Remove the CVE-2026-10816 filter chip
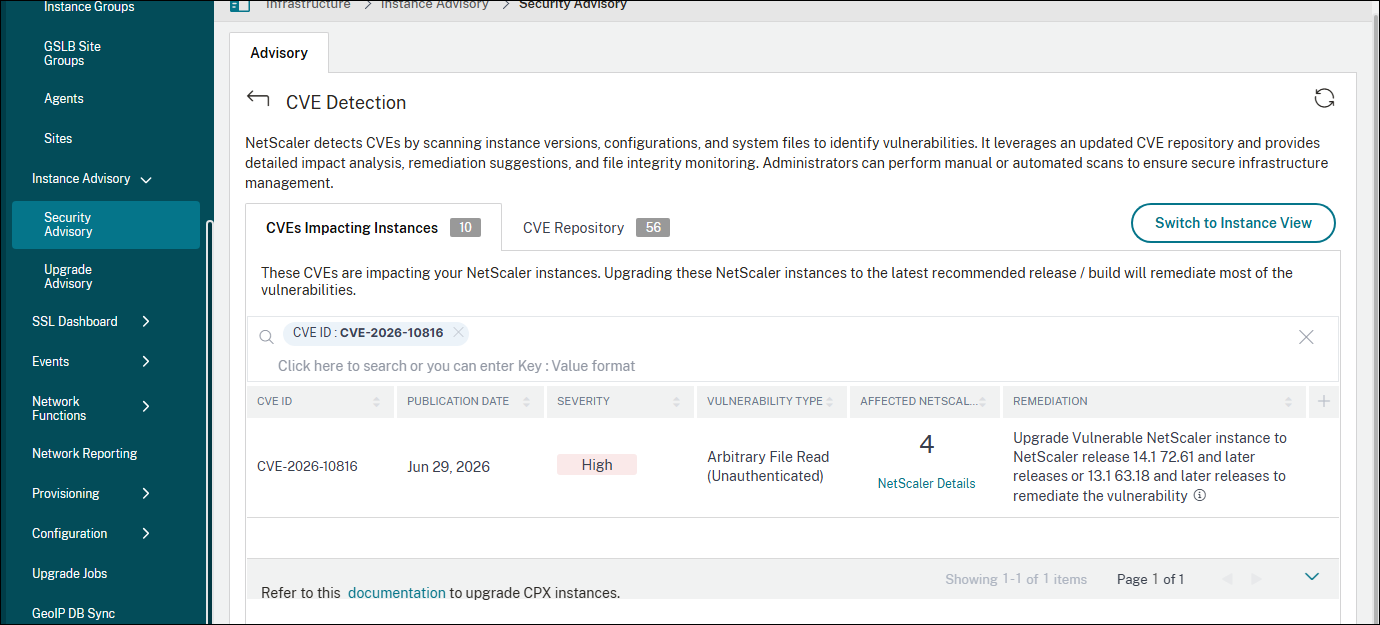1380x625 pixels. pos(458,333)
